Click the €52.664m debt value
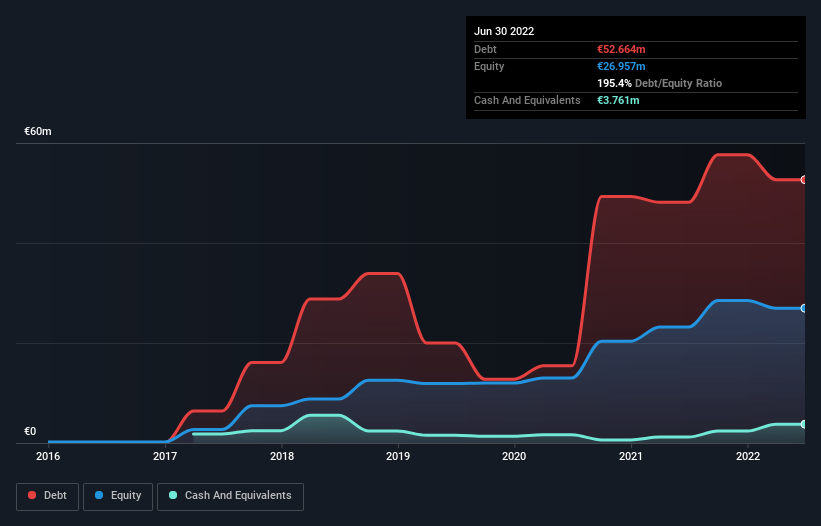The width and height of the screenshot is (821, 526). point(621,49)
